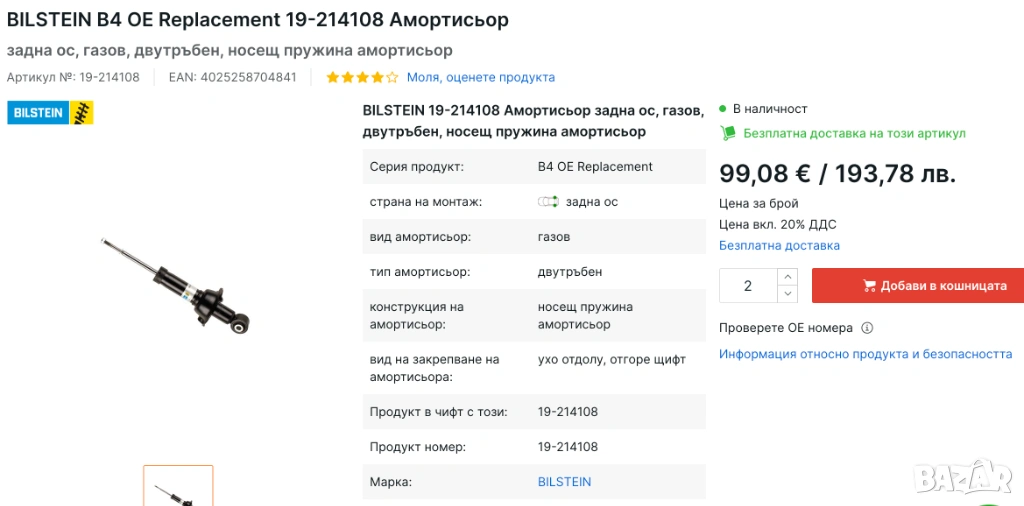The width and height of the screenshot is (1024, 506).
Task: Open the Моля, оценете продукта link
Action: pyautogui.click(x=481, y=78)
